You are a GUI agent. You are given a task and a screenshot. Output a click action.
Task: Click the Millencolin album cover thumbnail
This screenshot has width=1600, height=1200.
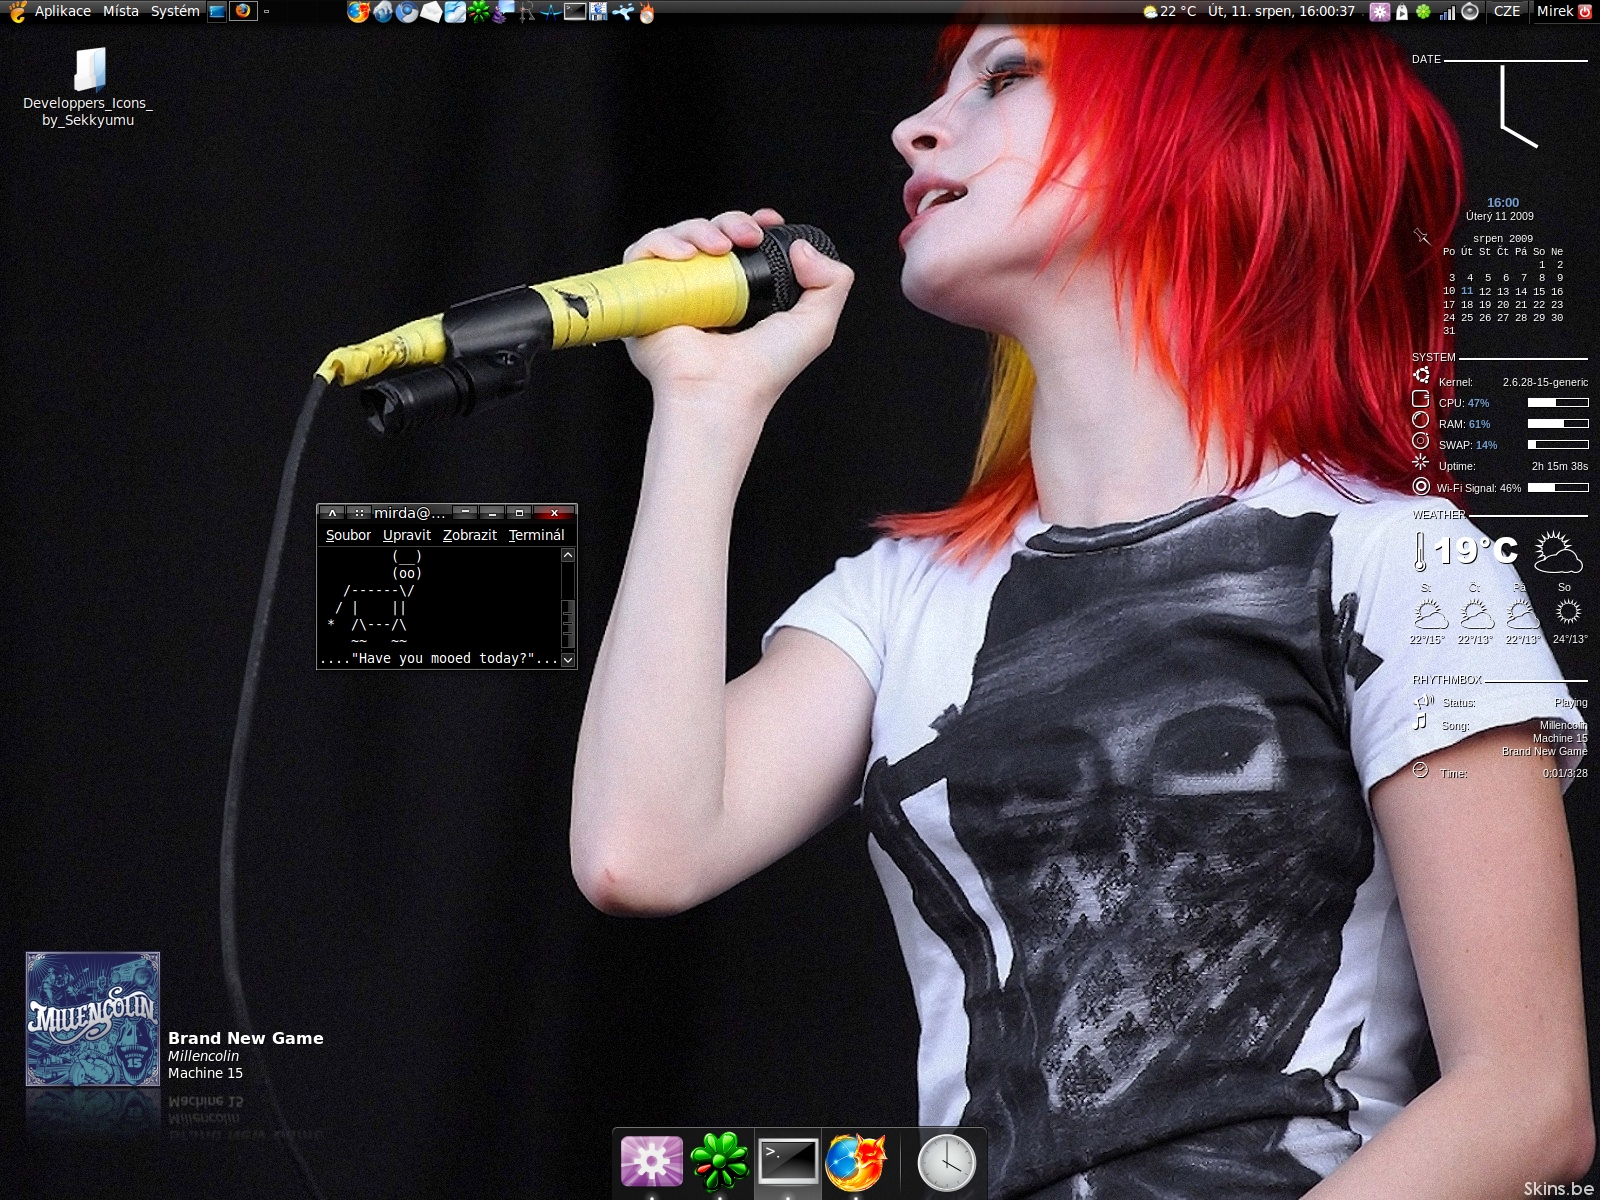pyautogui.click(x=92, y=1018)
